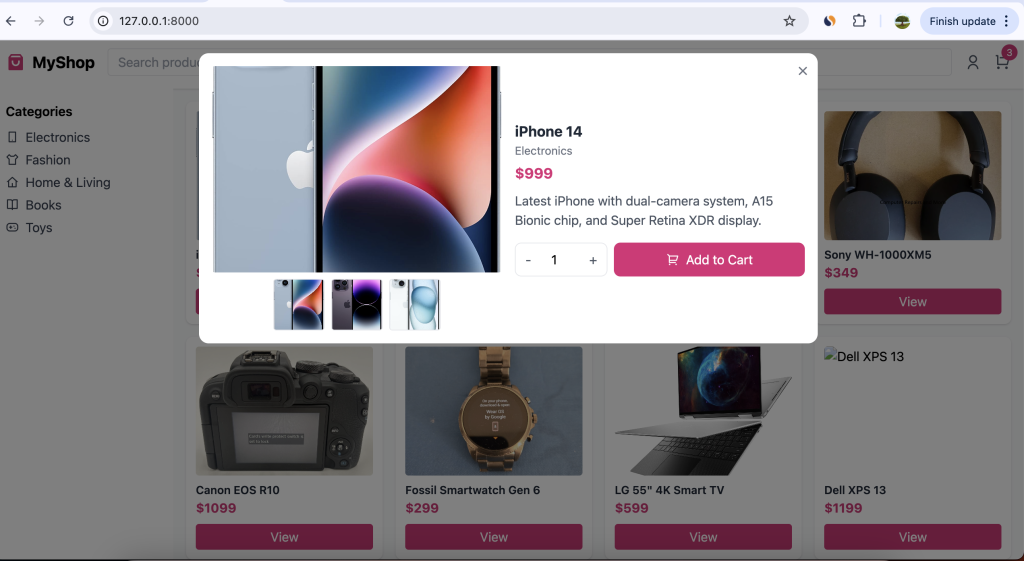Open the Fashion category

[48, 160]
